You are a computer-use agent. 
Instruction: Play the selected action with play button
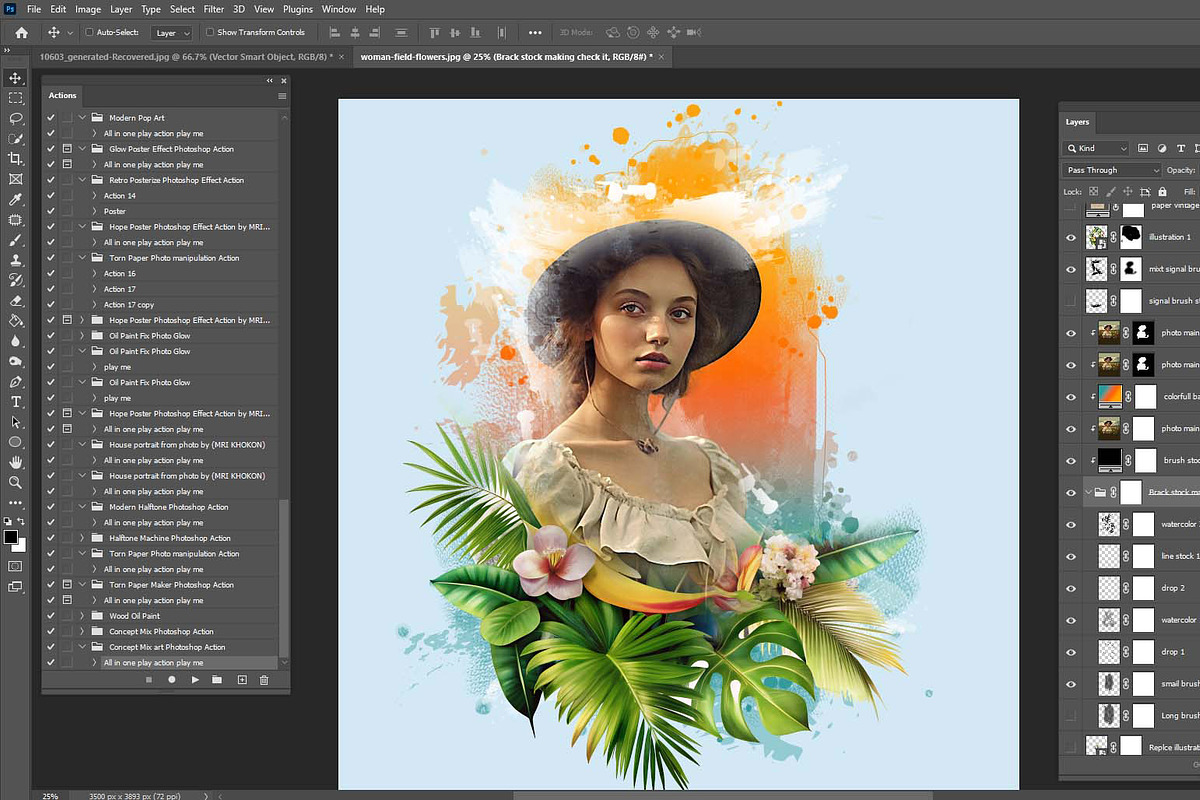point(195,680)
